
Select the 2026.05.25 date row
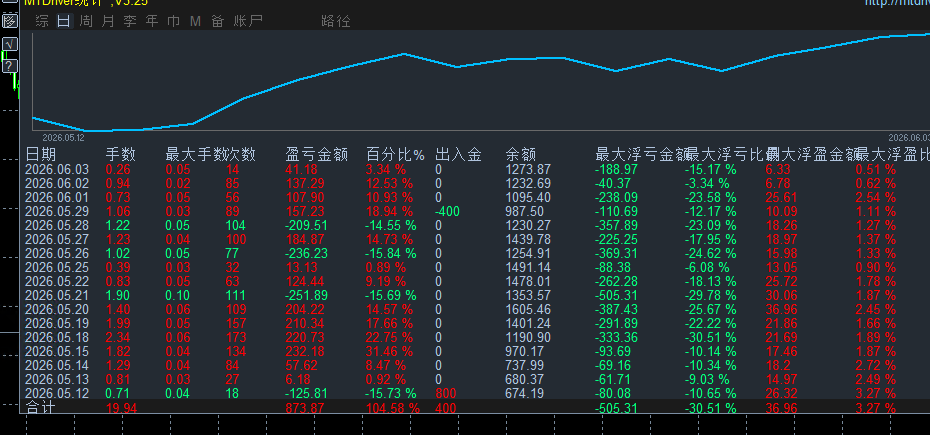point(57,267)
